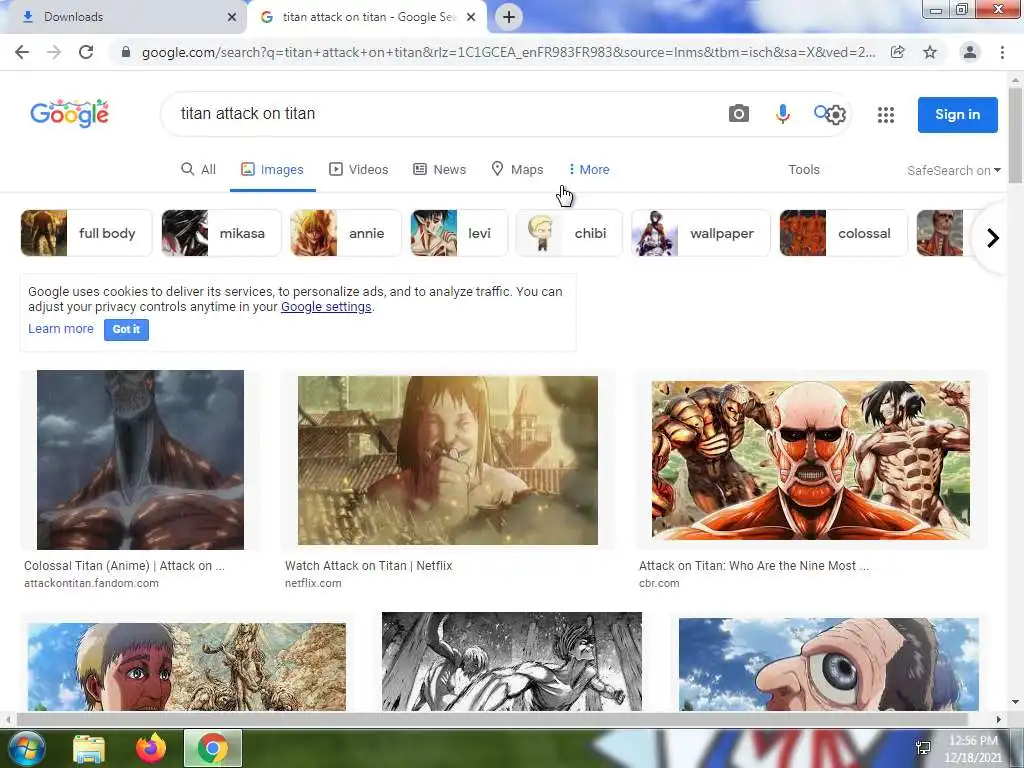Click the Watch Attack on Titan | Netflix caption
This screenshot has width=1024, height=768.
click(x=368, y=566)
